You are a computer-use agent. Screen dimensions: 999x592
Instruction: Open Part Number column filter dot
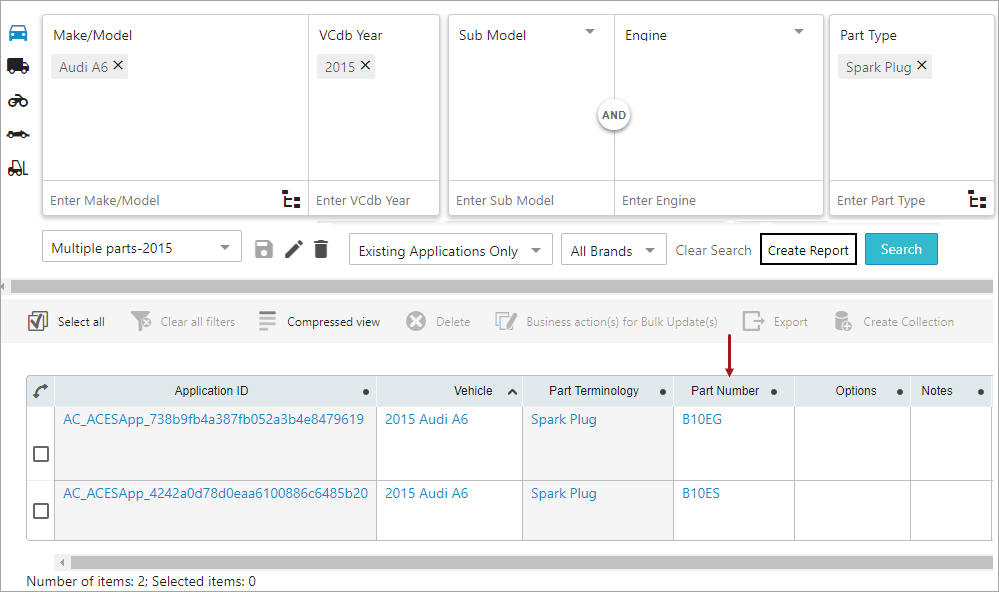pyautogui.click(x=773, y=392)
